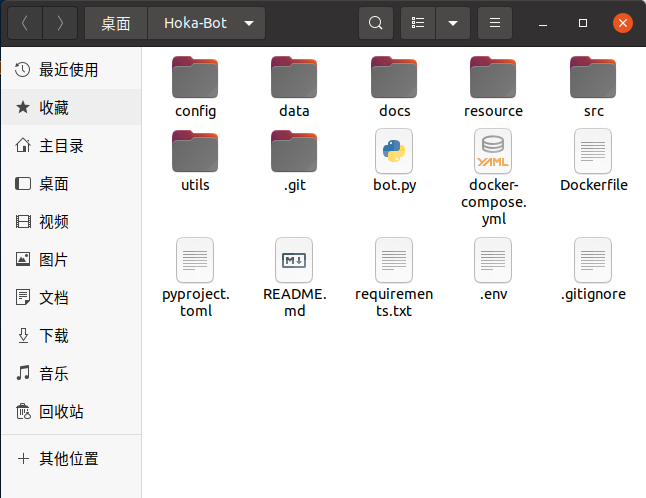Open the bot.py Python file
The height and width of the screenshot is (498, 646).
(x=393, y=151)
